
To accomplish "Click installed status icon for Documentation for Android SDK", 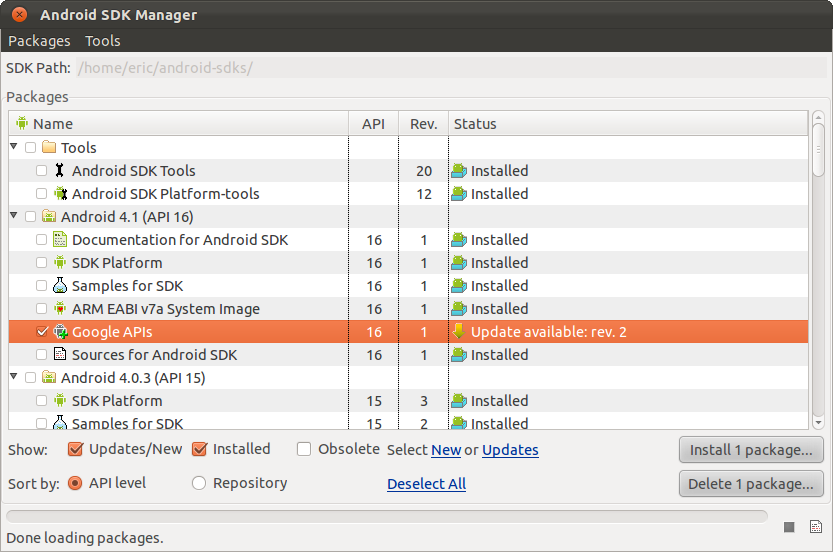I will [459, 240].
